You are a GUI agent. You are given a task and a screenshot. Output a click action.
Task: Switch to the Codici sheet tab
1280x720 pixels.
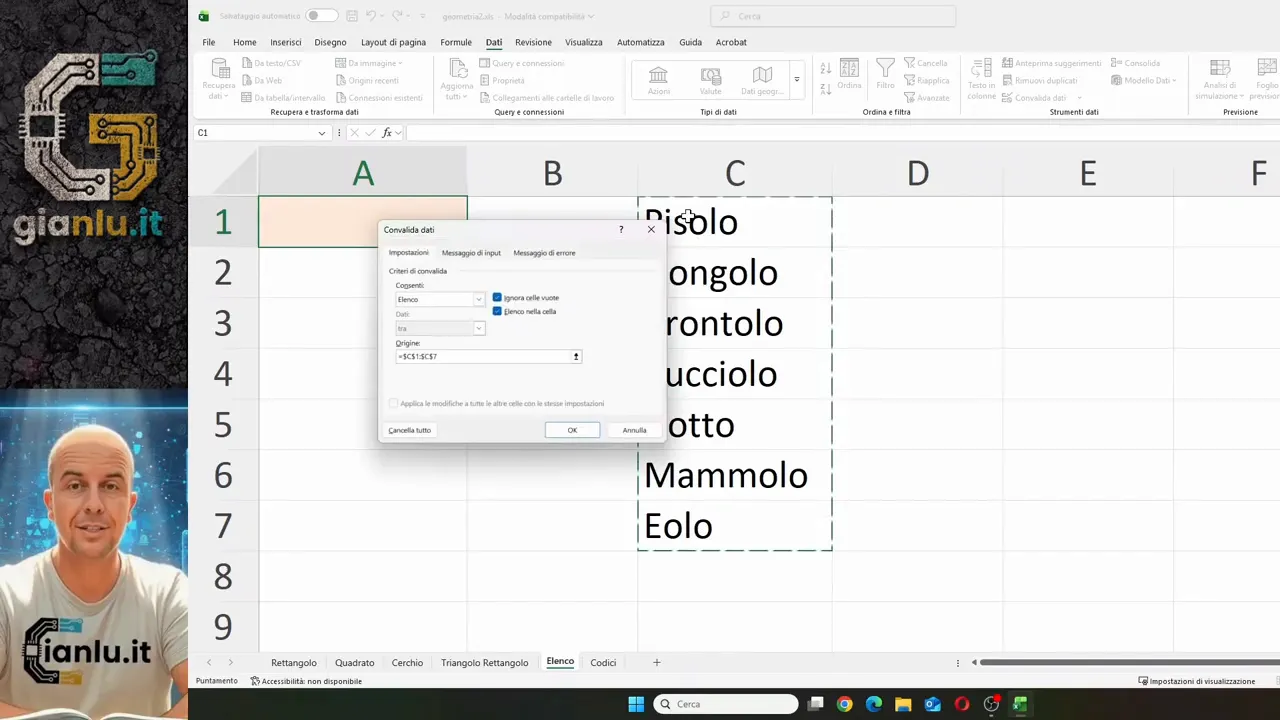603,662
